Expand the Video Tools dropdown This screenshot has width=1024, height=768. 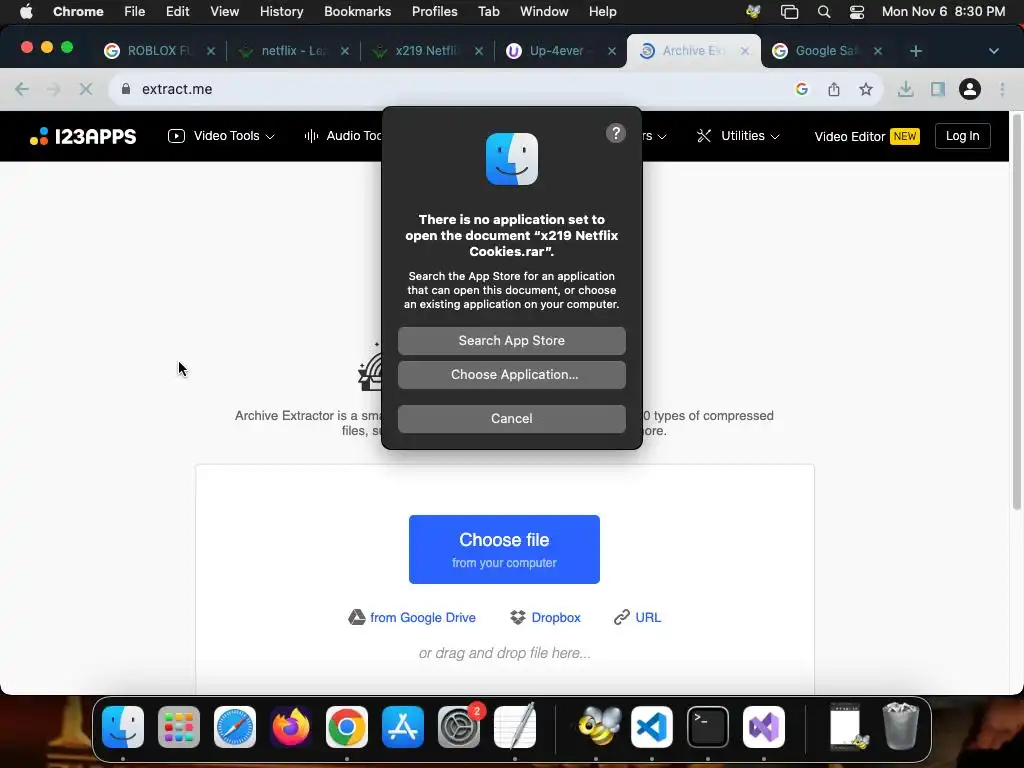pyautogui.click(x=221, y=136)
